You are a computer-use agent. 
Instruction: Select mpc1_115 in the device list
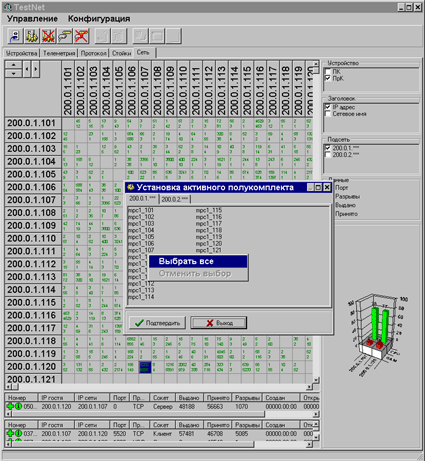click(209, 210)
